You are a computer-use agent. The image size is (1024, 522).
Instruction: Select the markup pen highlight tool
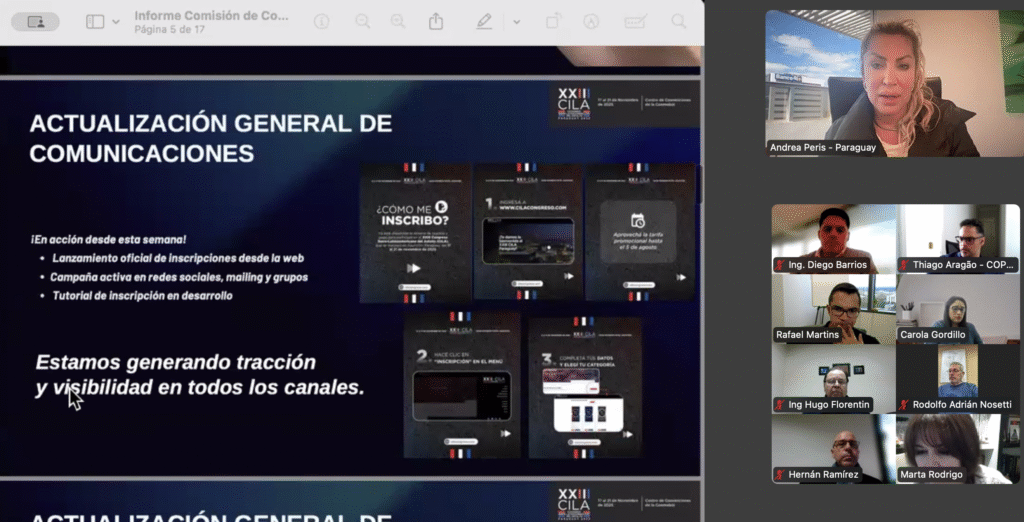(x=484, y=21)
